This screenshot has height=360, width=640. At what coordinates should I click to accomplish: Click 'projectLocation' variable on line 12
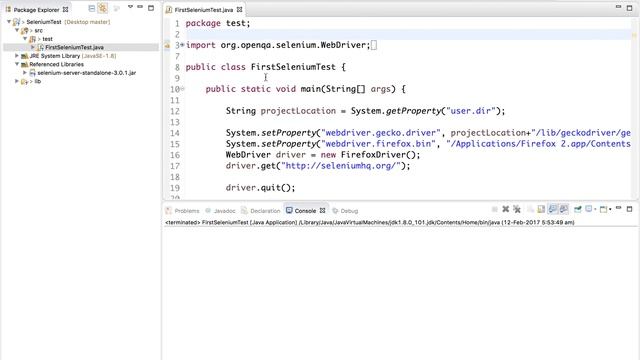[298, 111]
